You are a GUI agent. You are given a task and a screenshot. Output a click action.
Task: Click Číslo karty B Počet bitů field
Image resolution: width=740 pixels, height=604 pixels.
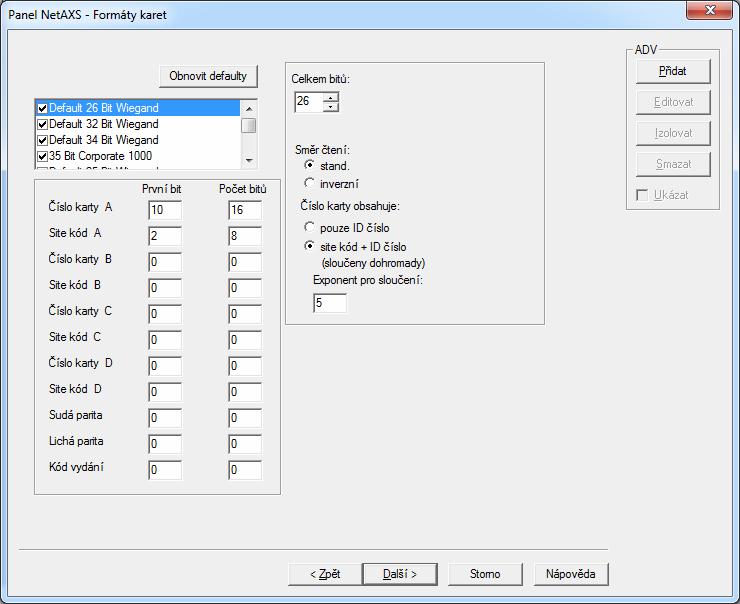pos(245,262)
